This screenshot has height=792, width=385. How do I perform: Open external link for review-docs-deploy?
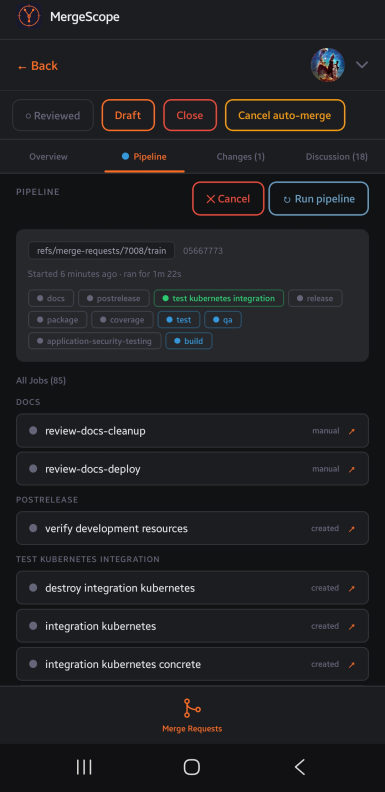352,469
